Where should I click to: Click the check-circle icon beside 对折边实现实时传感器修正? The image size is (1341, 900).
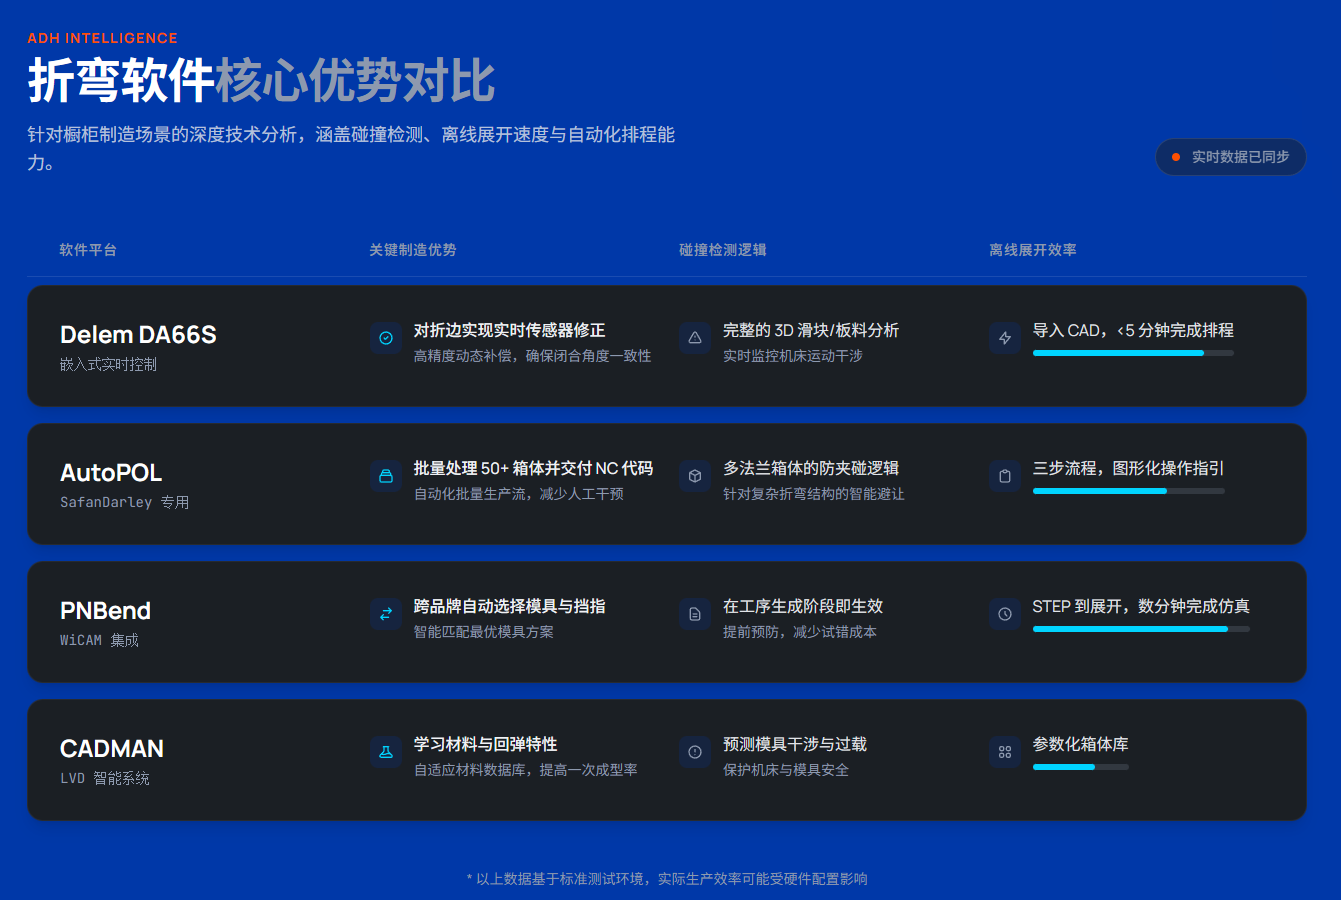tap(385, 338)
